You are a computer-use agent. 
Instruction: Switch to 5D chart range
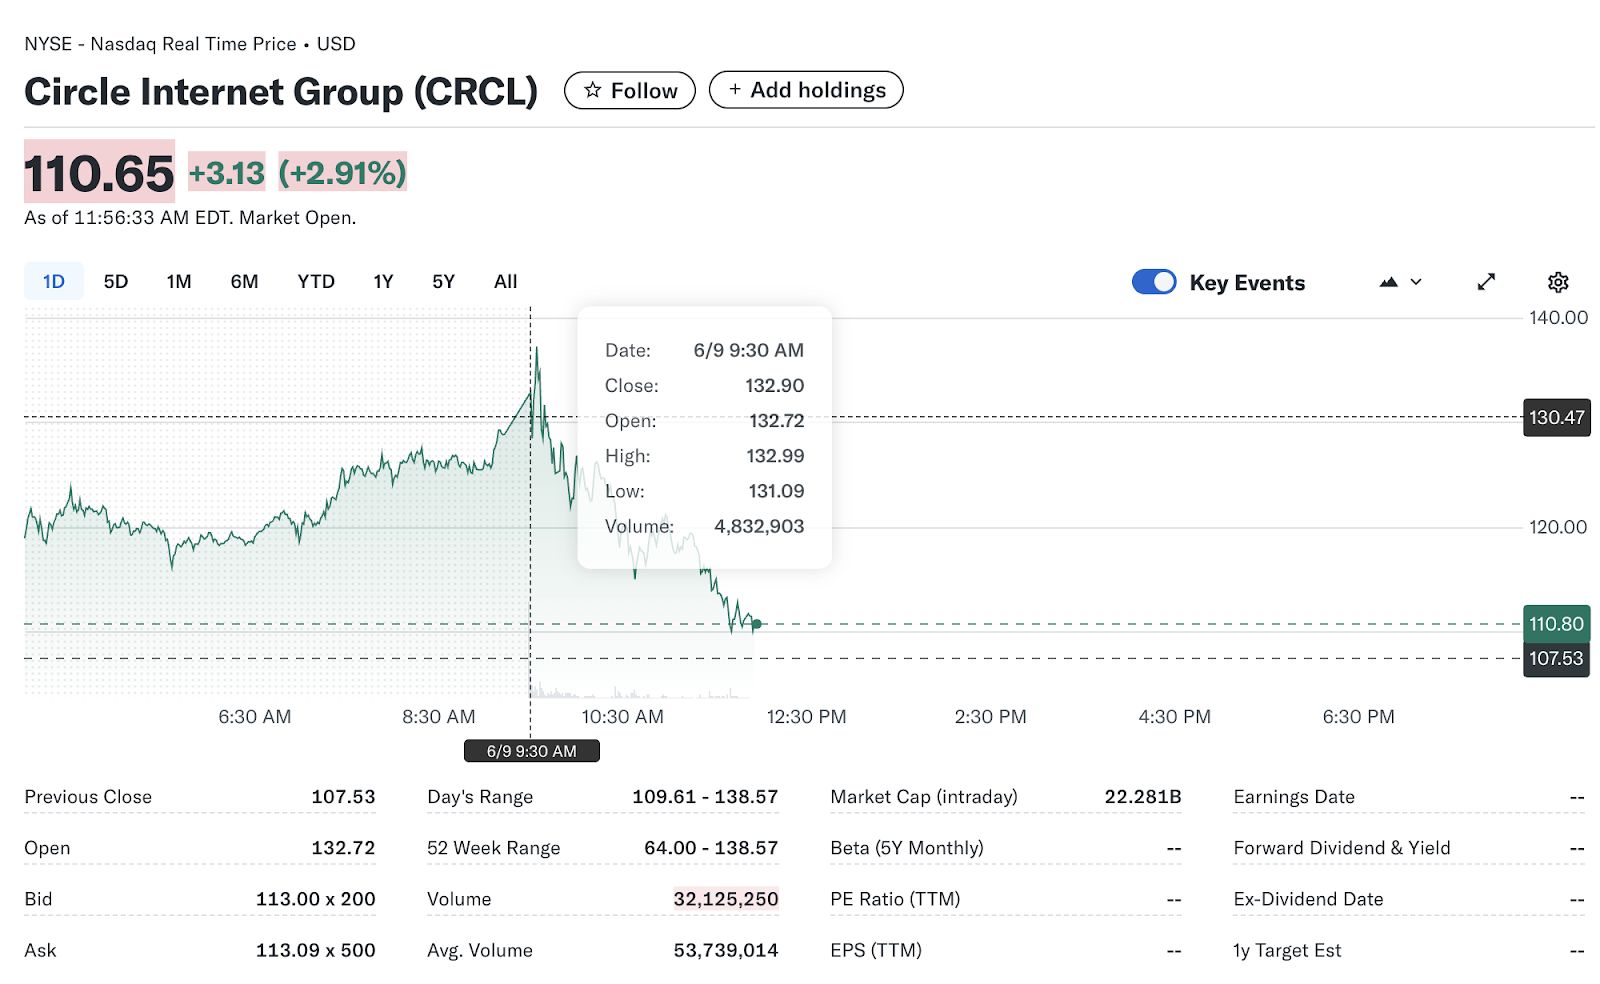[x=116, y=282]
